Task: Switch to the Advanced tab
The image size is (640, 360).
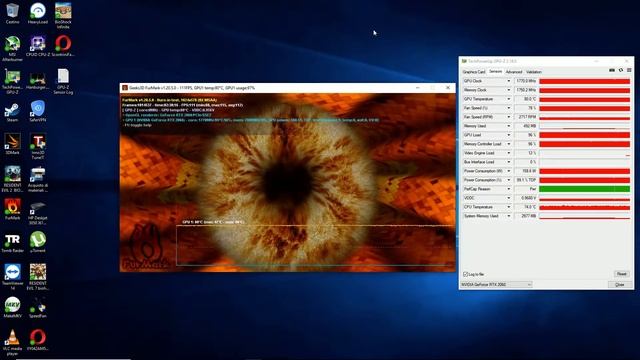Action: [514, 72]
